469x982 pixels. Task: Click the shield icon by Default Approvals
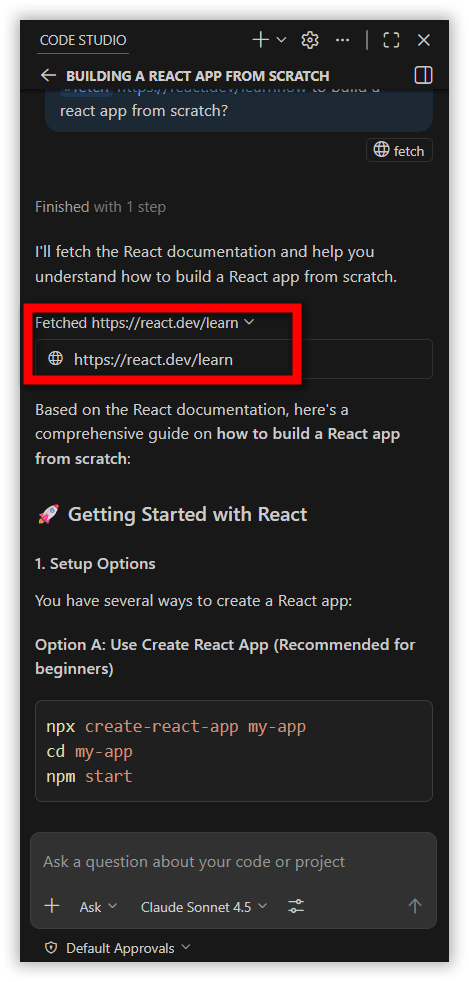point(52,948)
